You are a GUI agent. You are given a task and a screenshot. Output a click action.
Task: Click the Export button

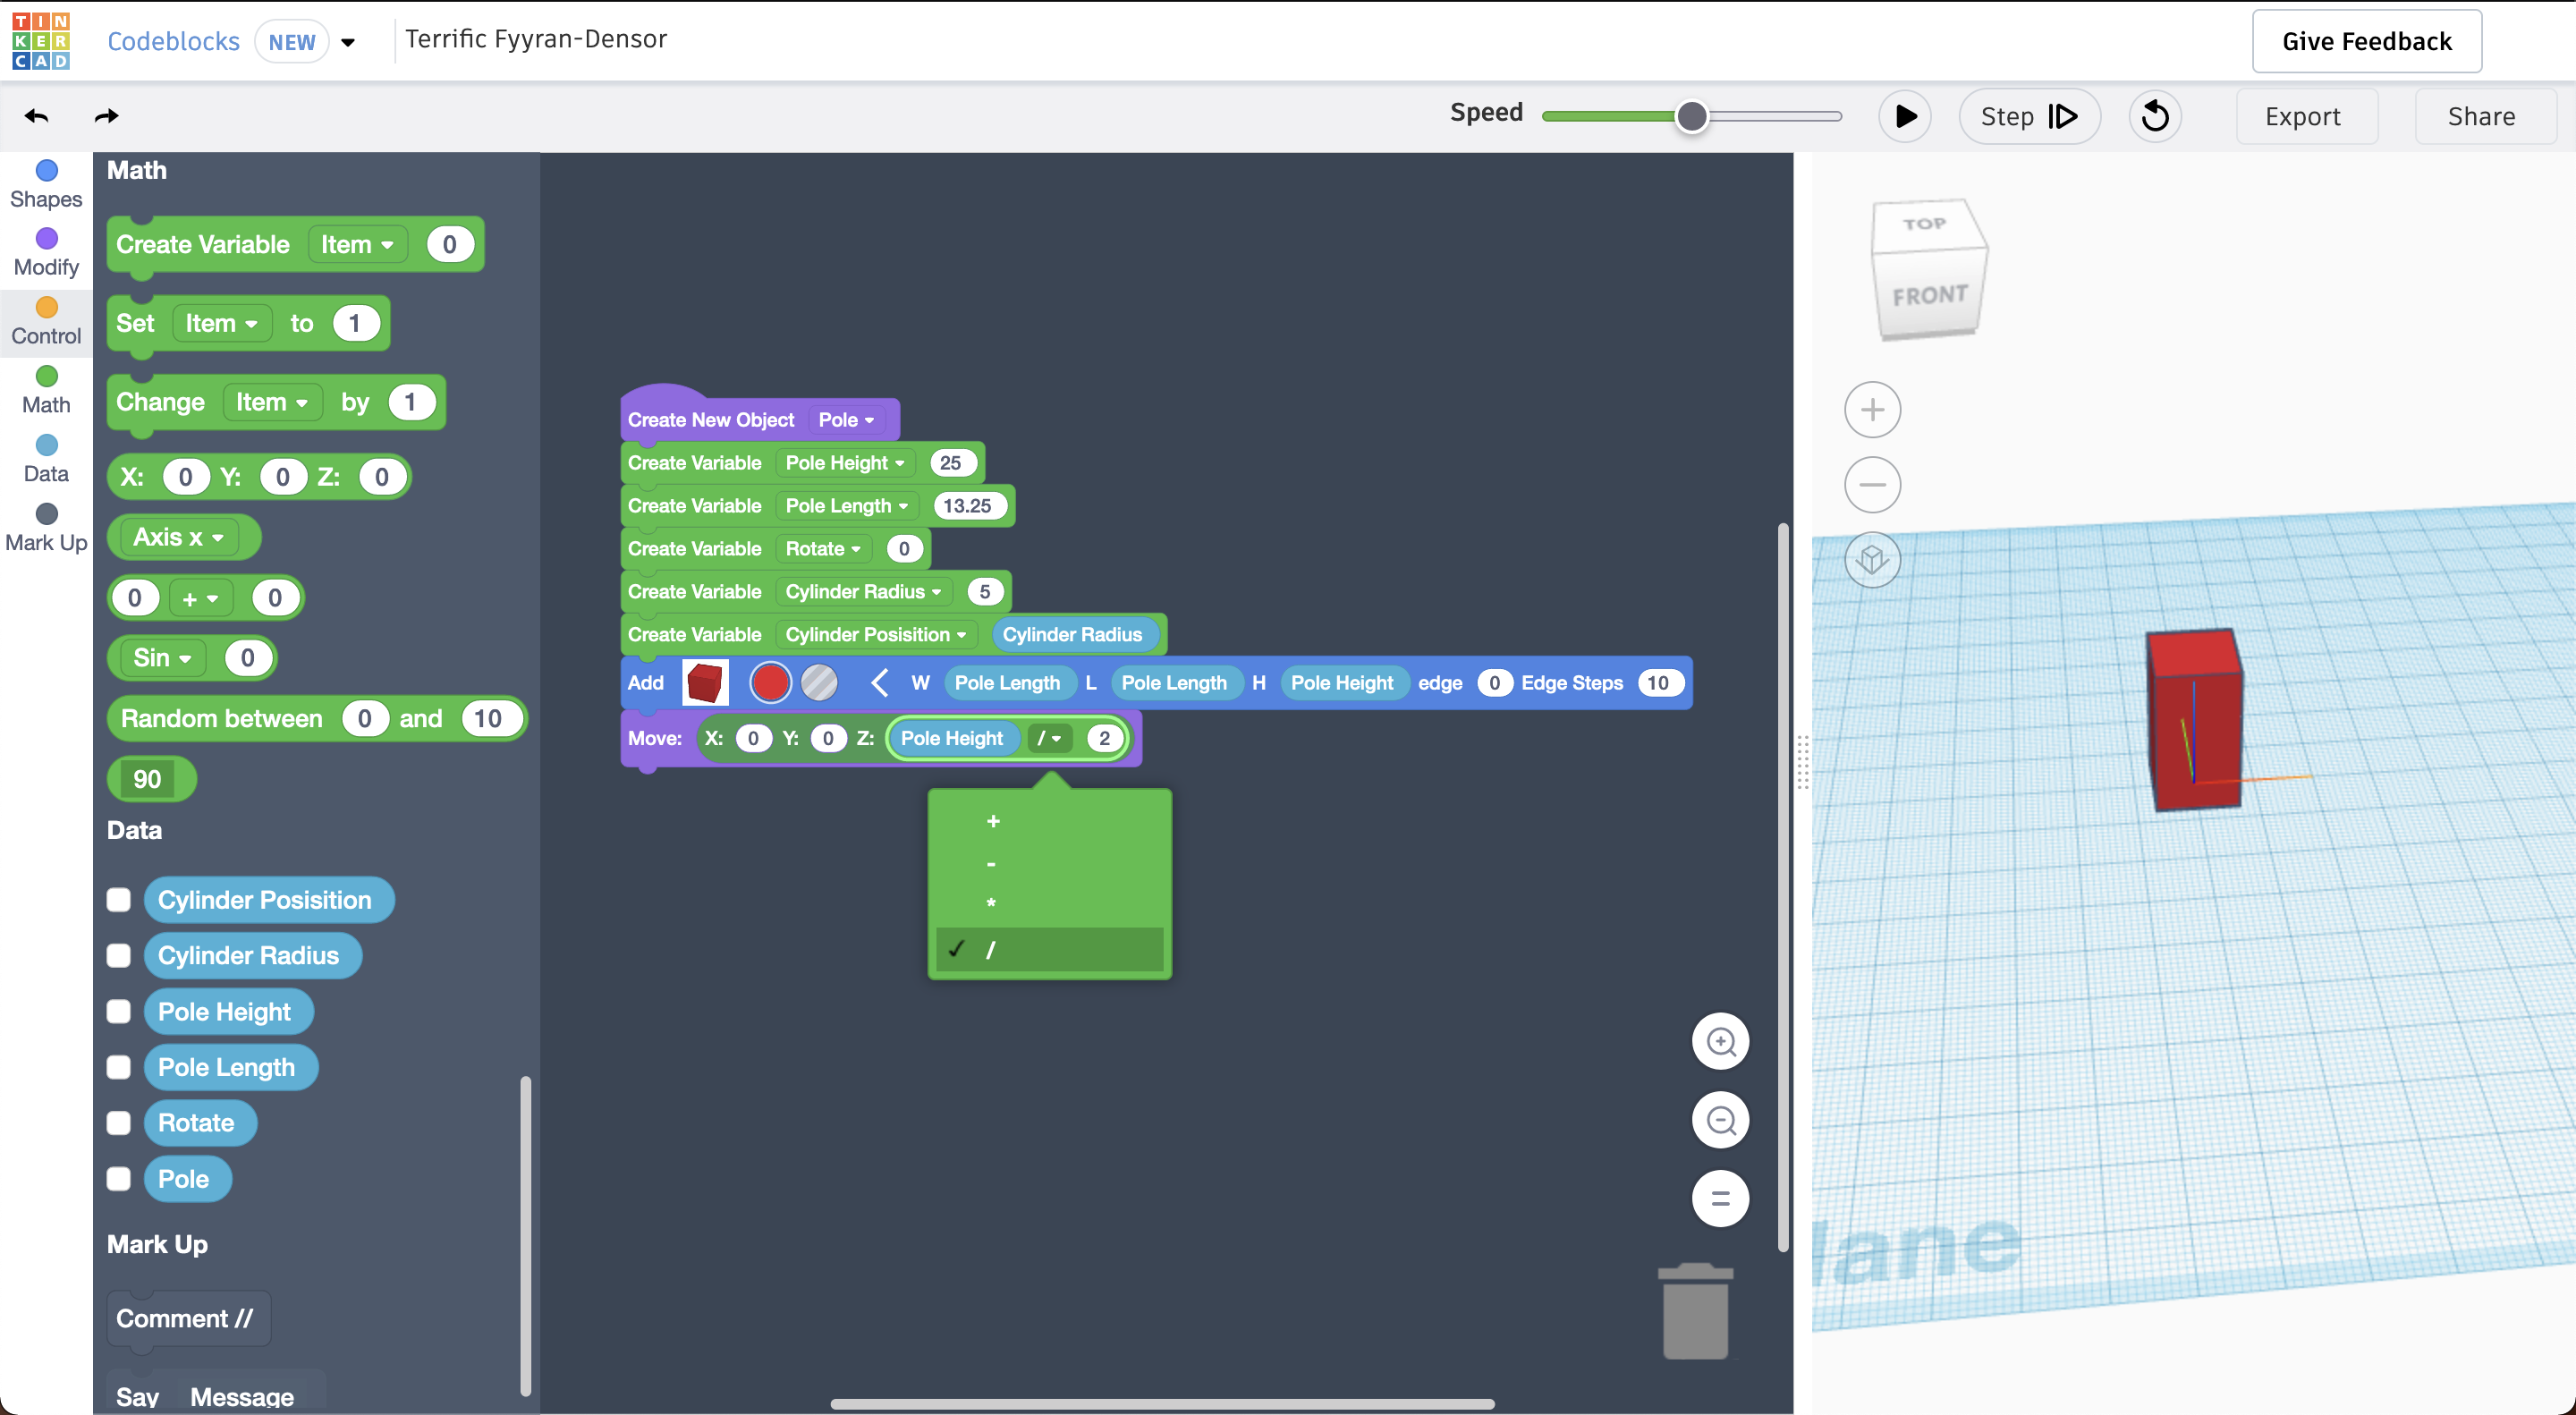[x=2302, y=116]
